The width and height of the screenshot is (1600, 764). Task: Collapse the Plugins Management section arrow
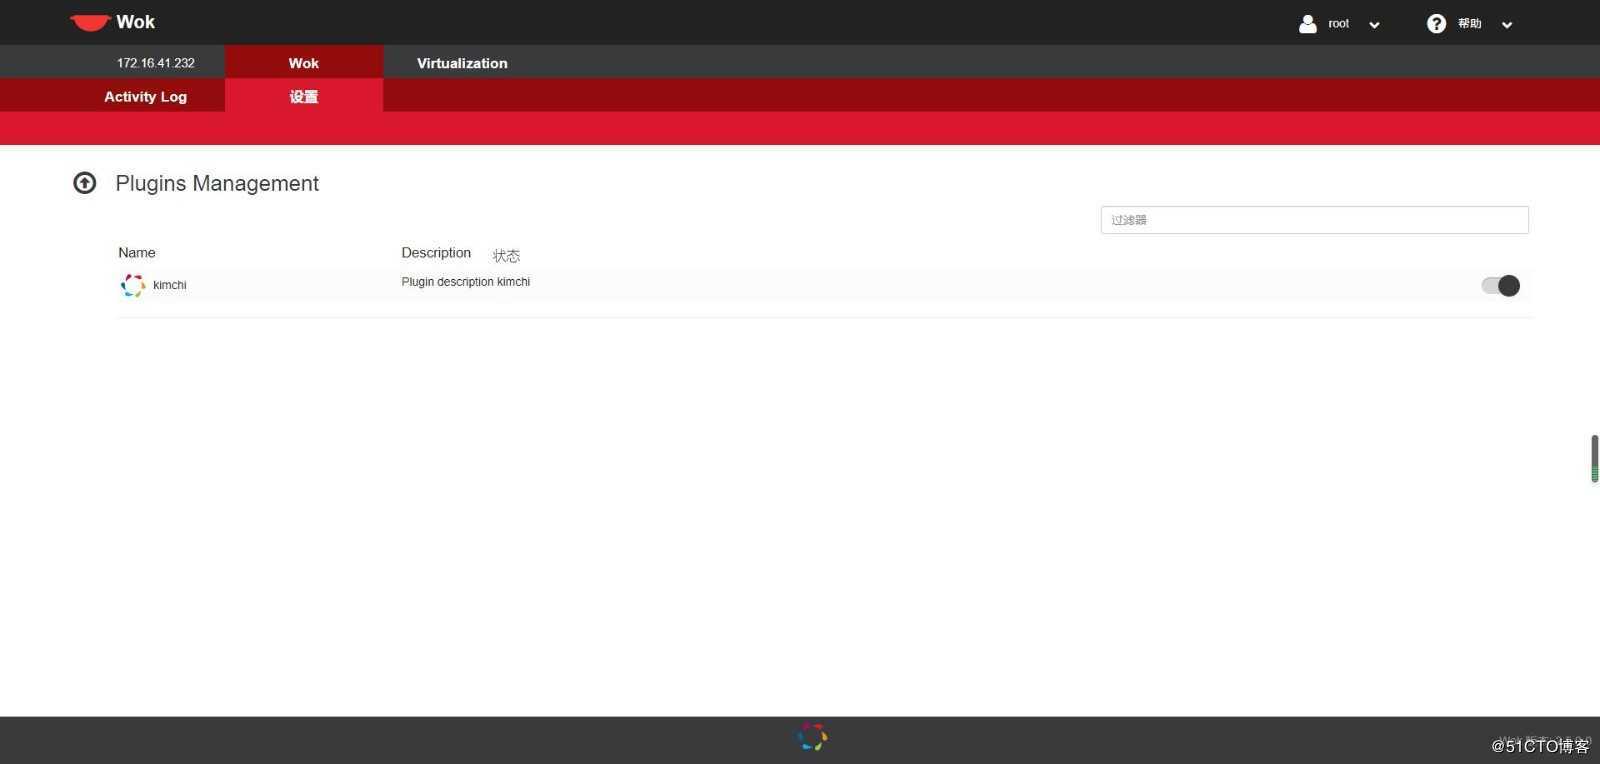(x=85, y=183)
